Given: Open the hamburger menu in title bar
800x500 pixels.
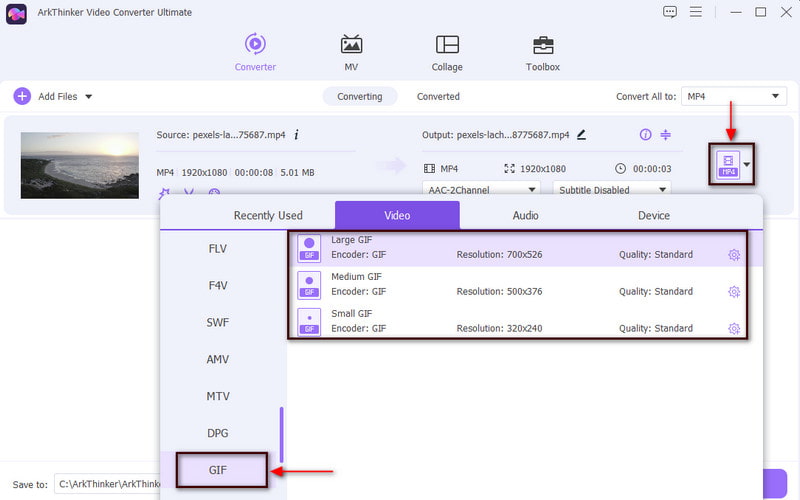Looking at the screenshot, I should click(x=696, y=12).
